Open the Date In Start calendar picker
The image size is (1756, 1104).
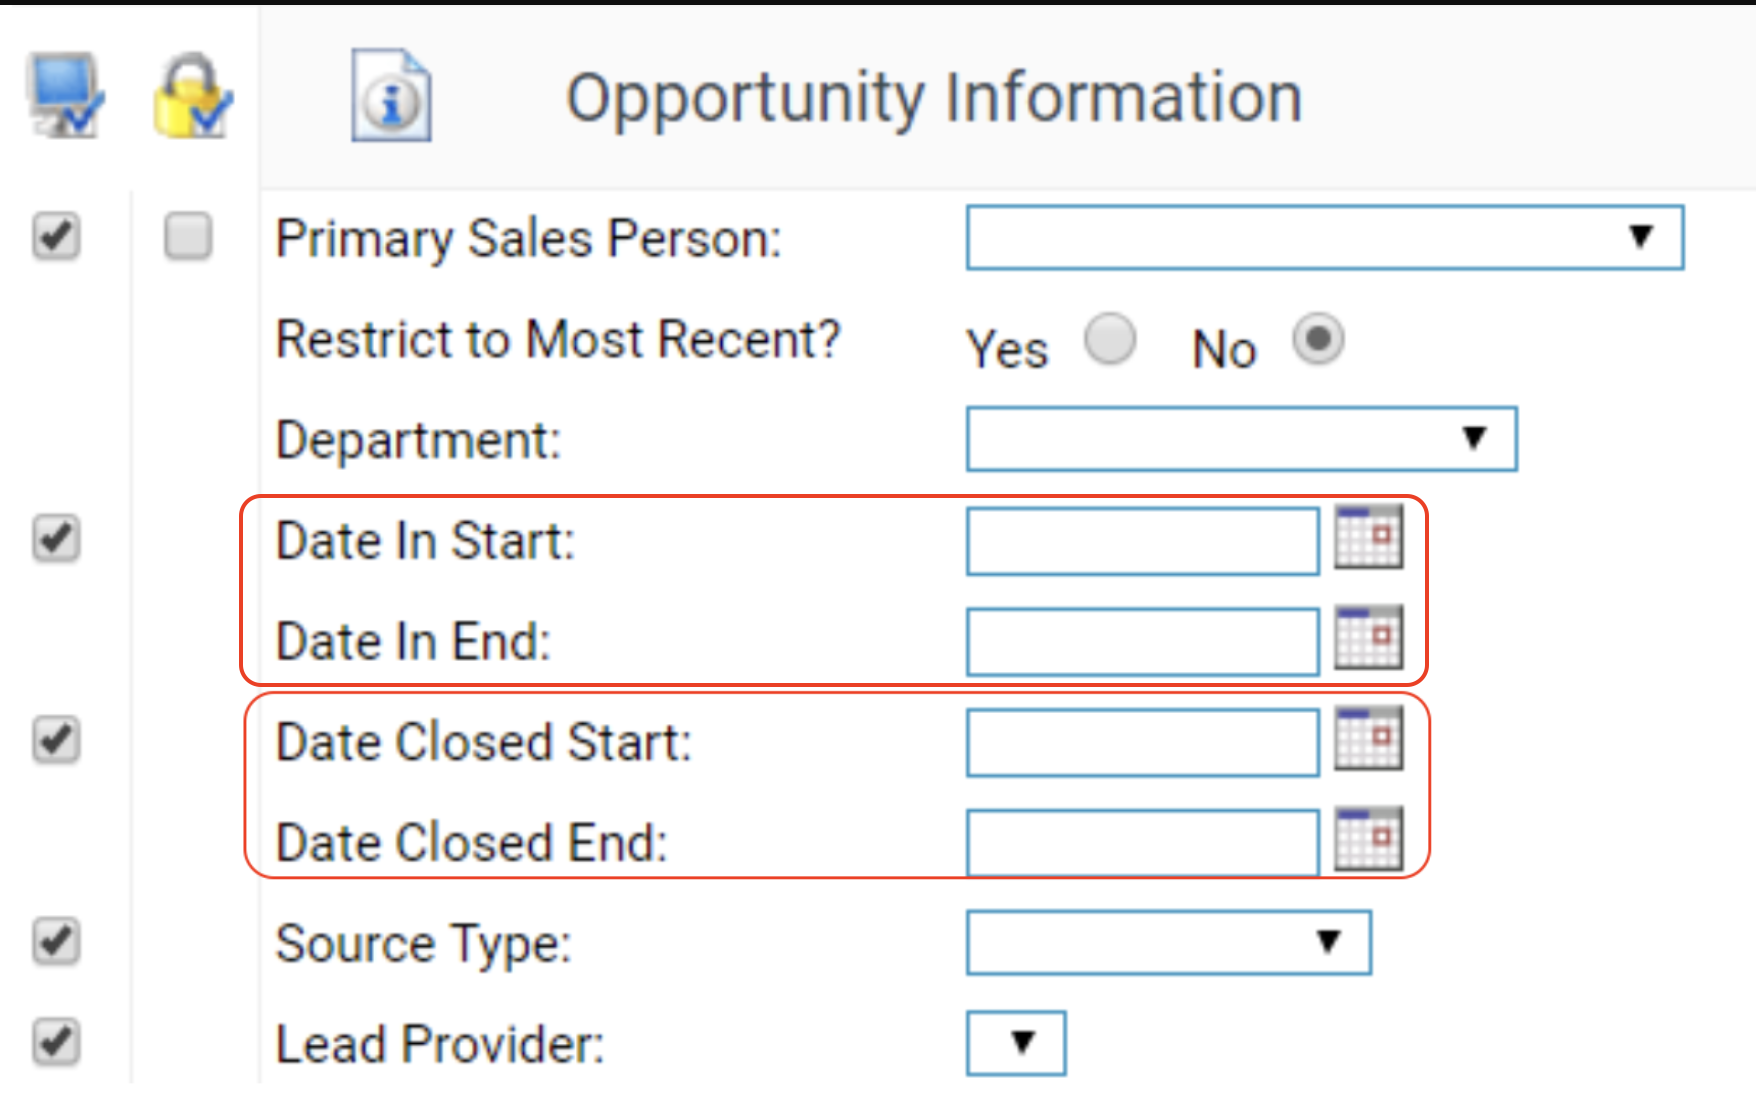tap(1369, 537)
